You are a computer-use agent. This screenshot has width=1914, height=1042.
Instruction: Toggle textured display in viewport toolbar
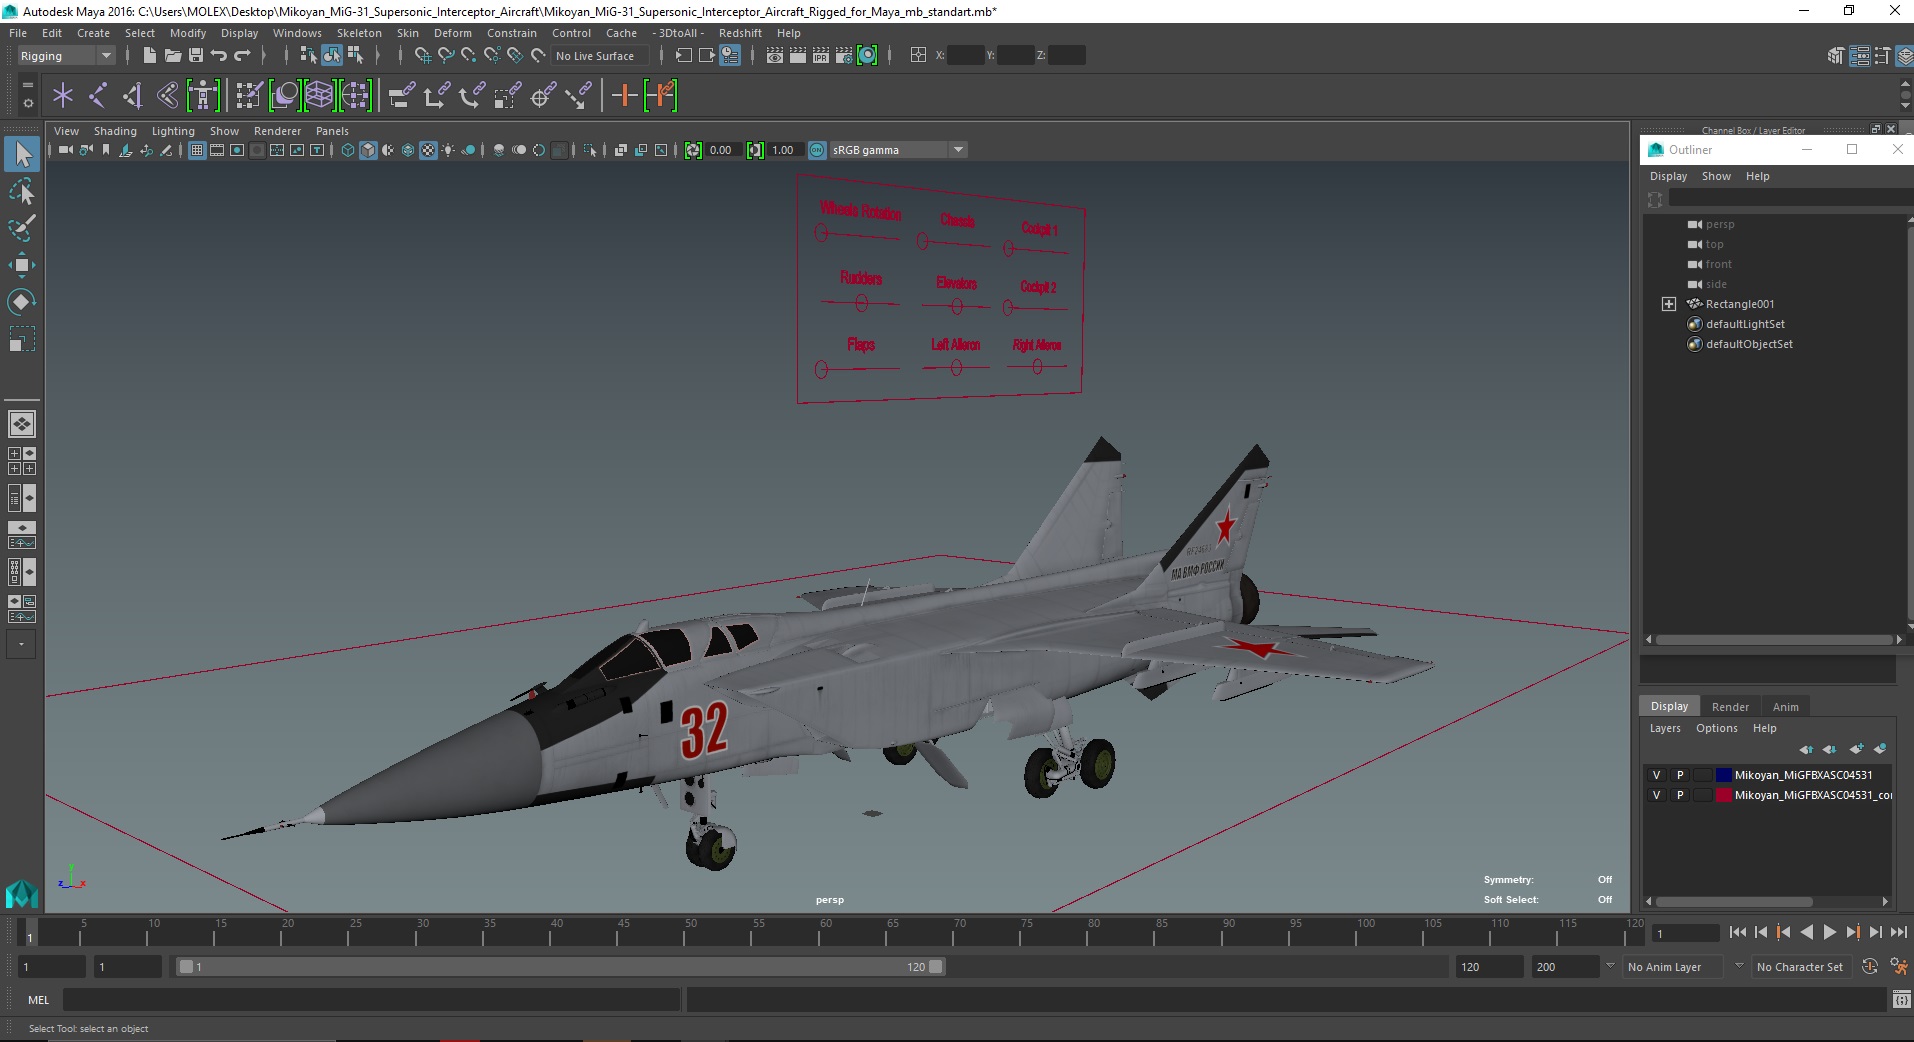tap(428, 150)
